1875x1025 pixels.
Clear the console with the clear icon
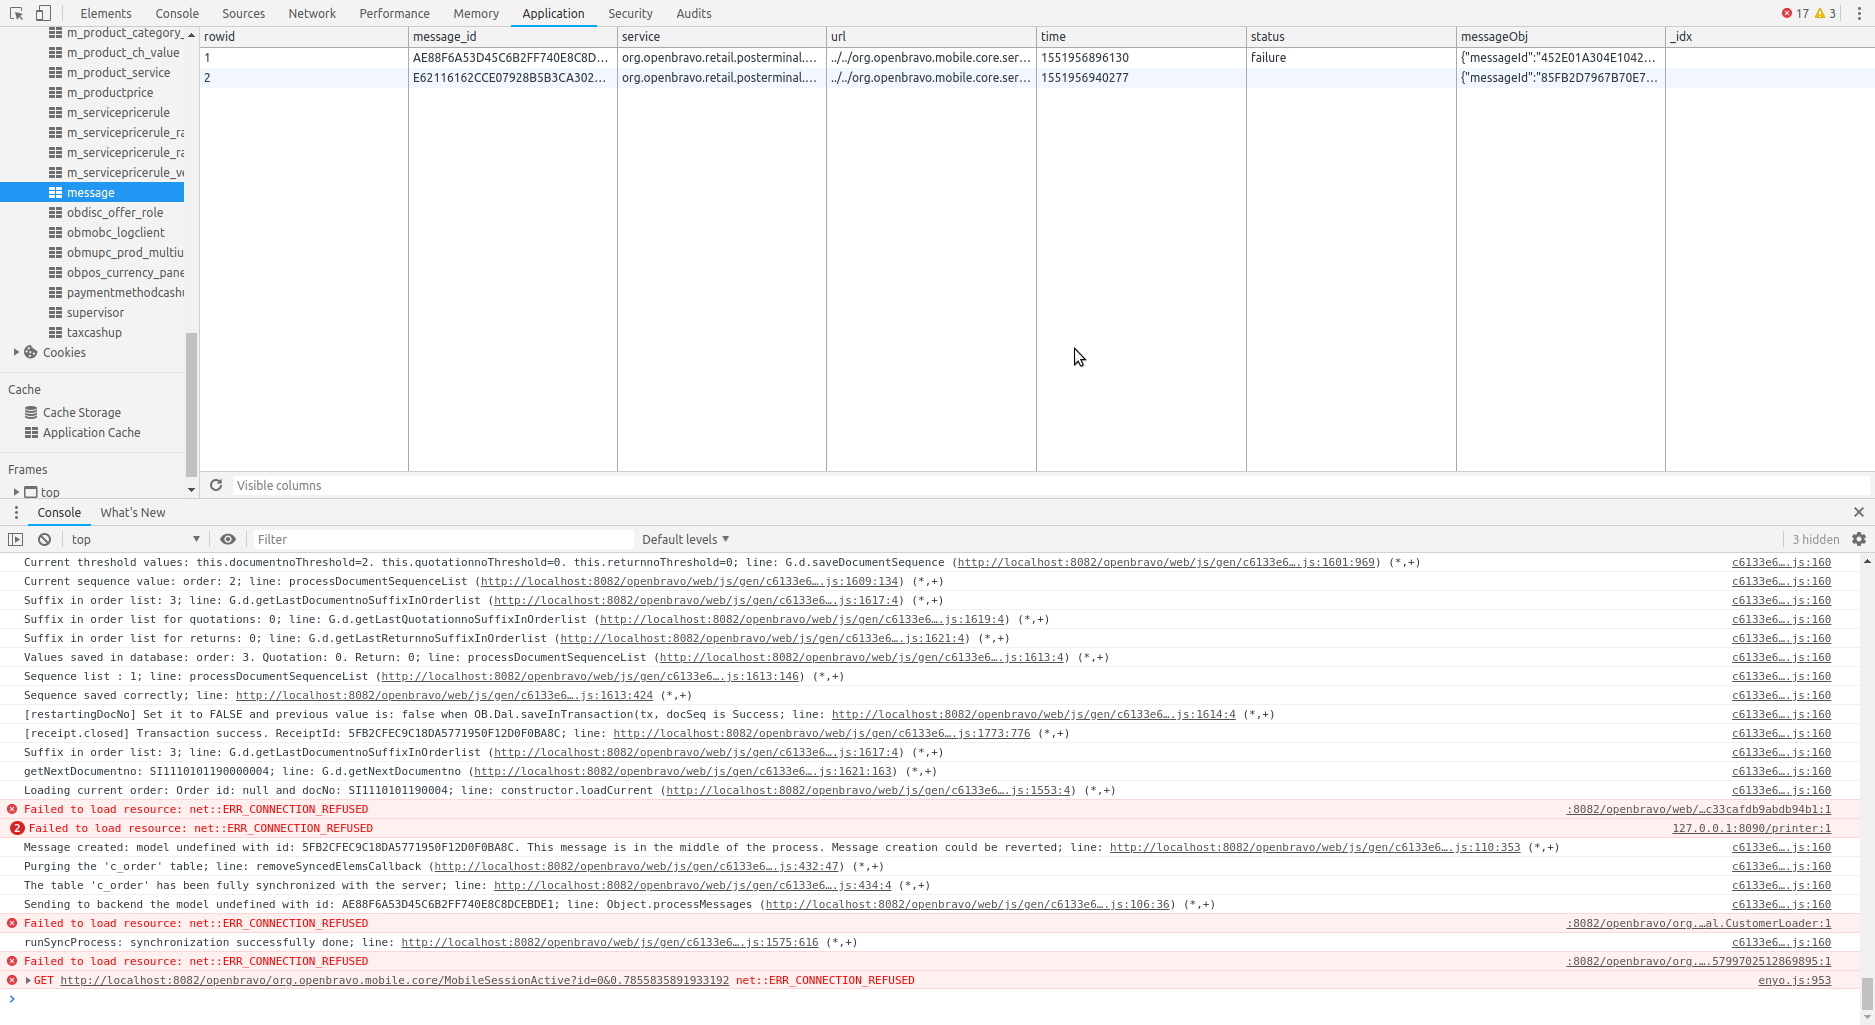pos(44,539)
